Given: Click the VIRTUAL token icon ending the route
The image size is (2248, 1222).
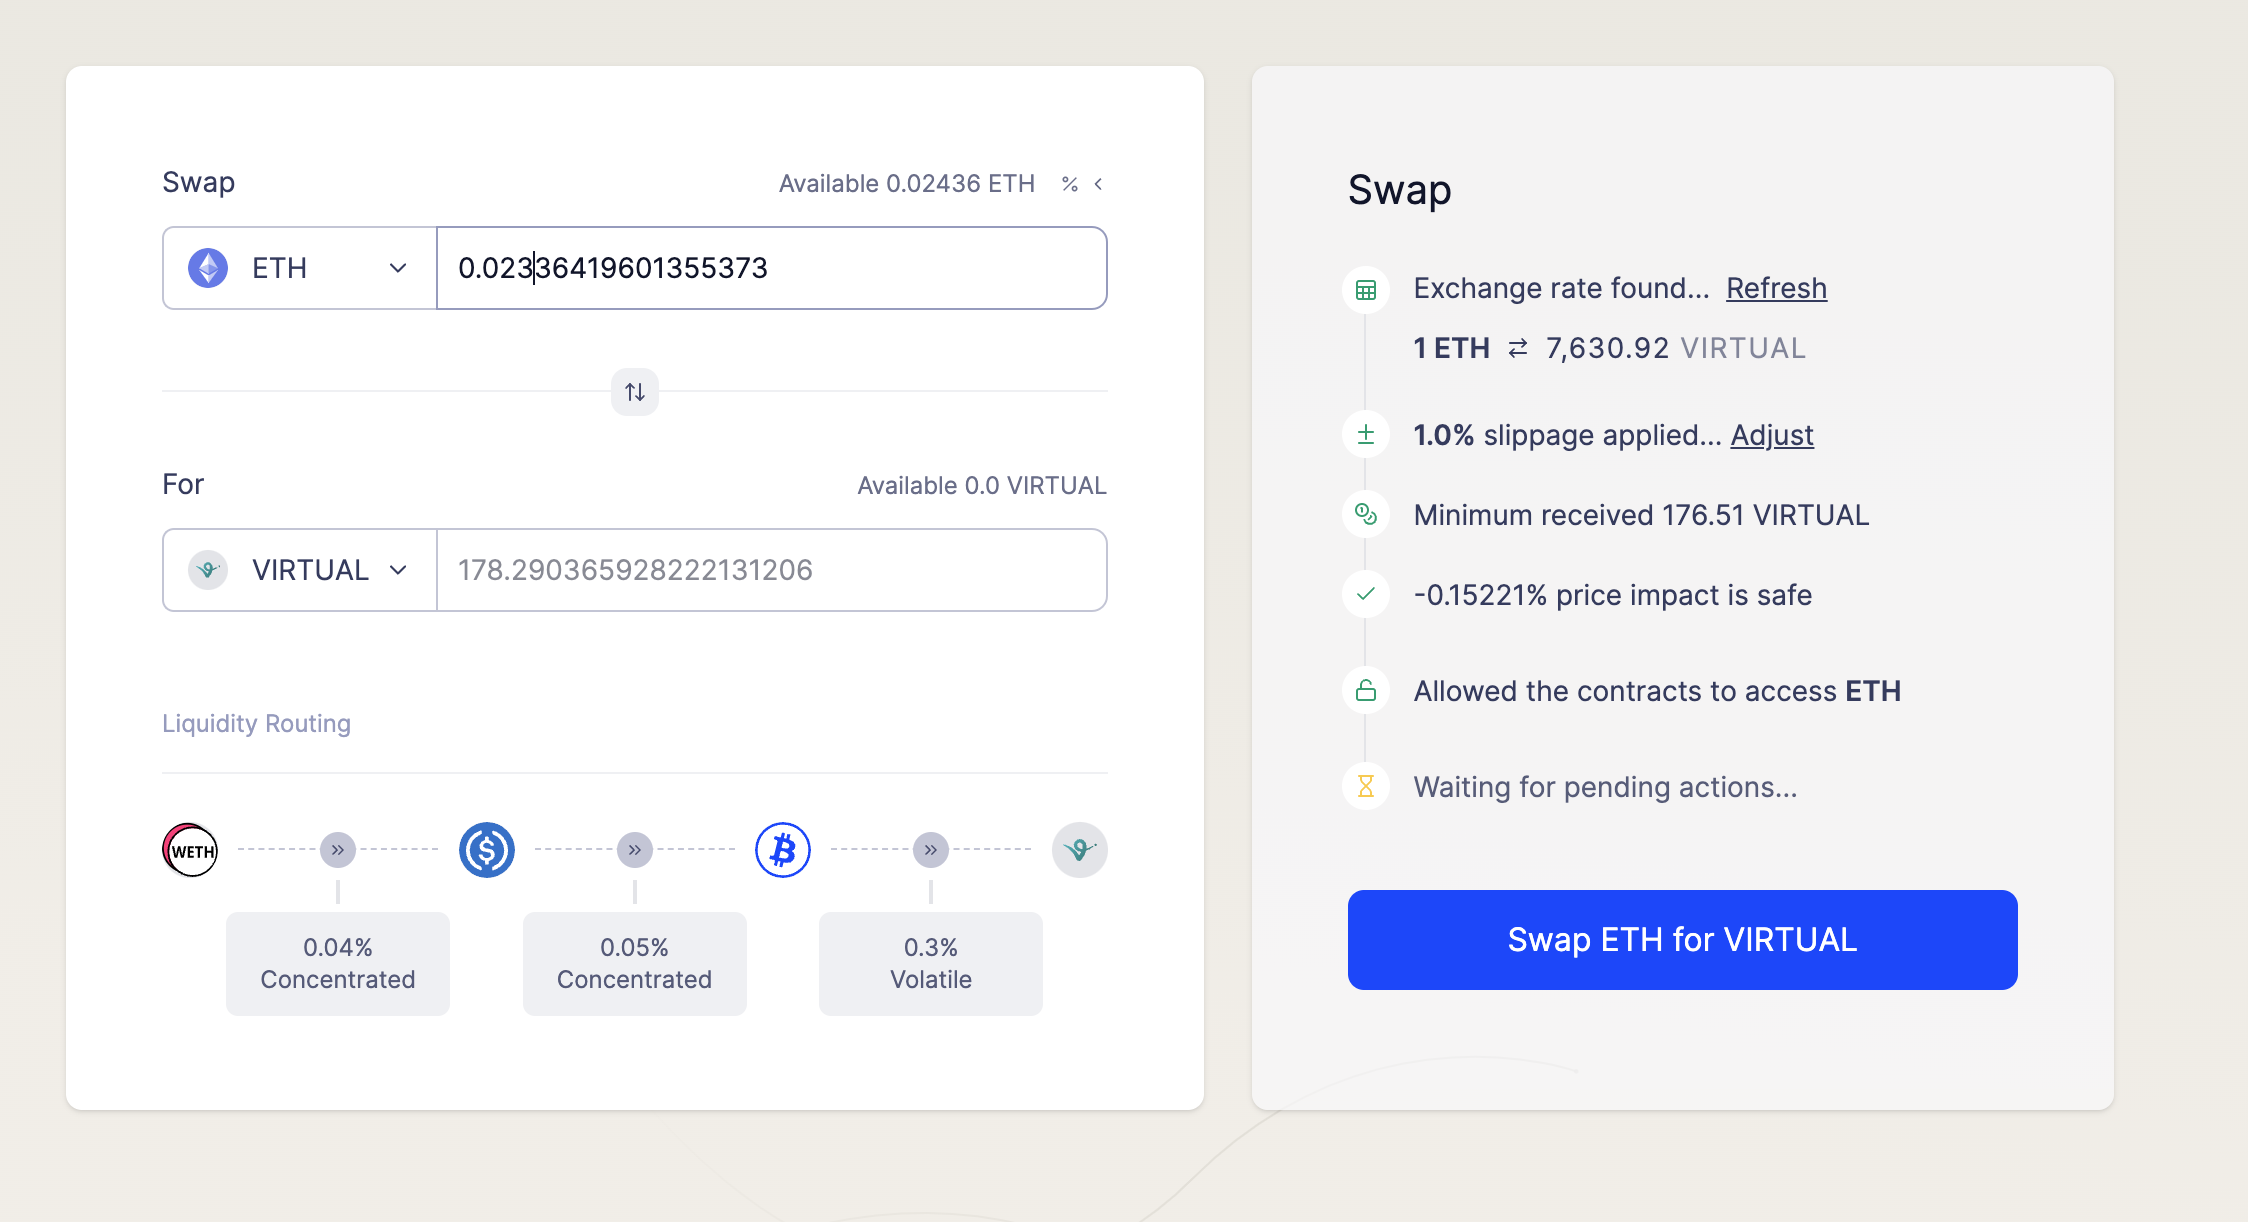Looking at the screenshot, I should 1080,850.
